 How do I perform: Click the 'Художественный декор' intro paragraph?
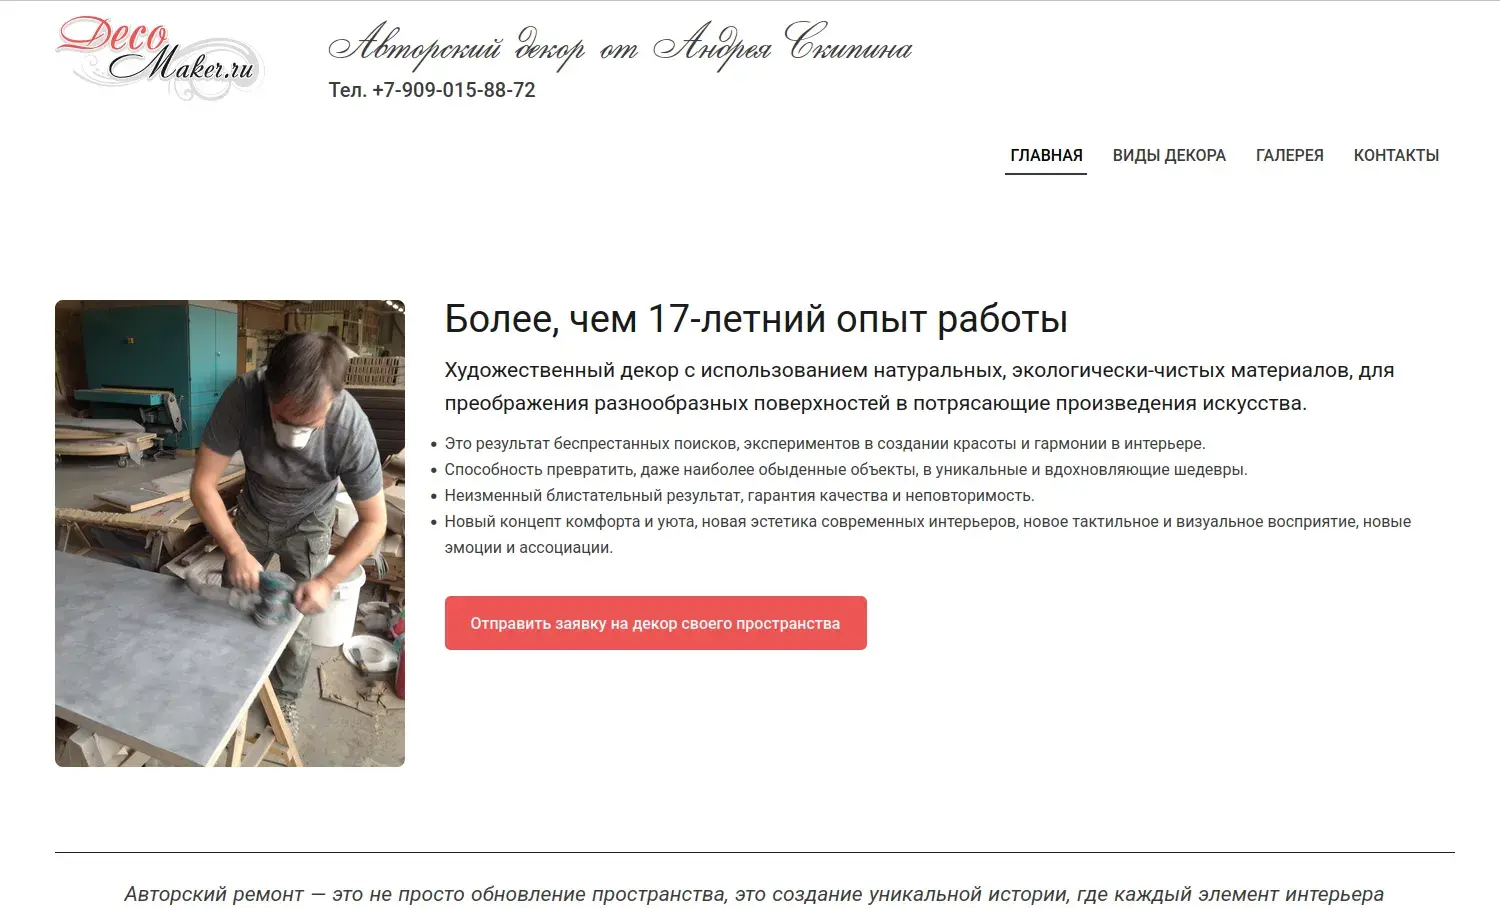pos(919,387)
